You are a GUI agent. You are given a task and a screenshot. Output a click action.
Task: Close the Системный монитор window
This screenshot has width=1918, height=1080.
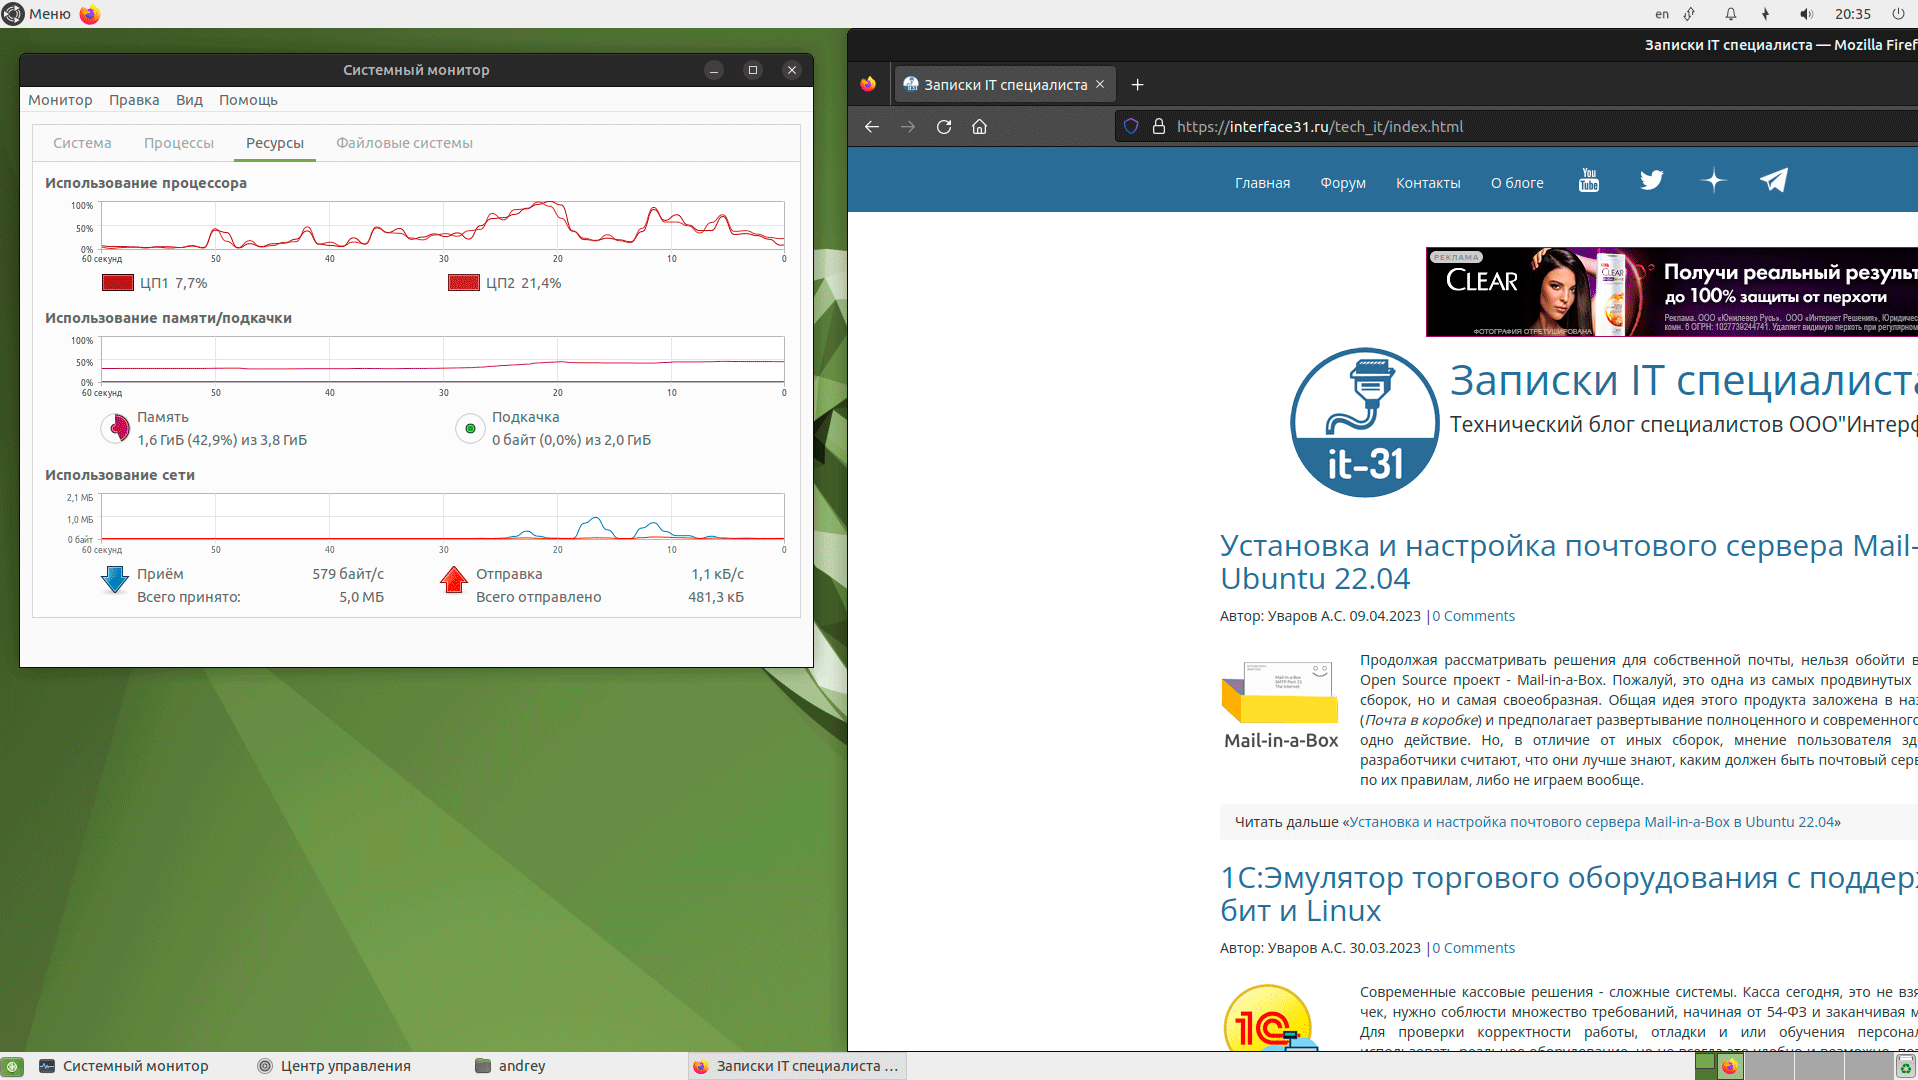pyautogui.click(x=792, y=70)
